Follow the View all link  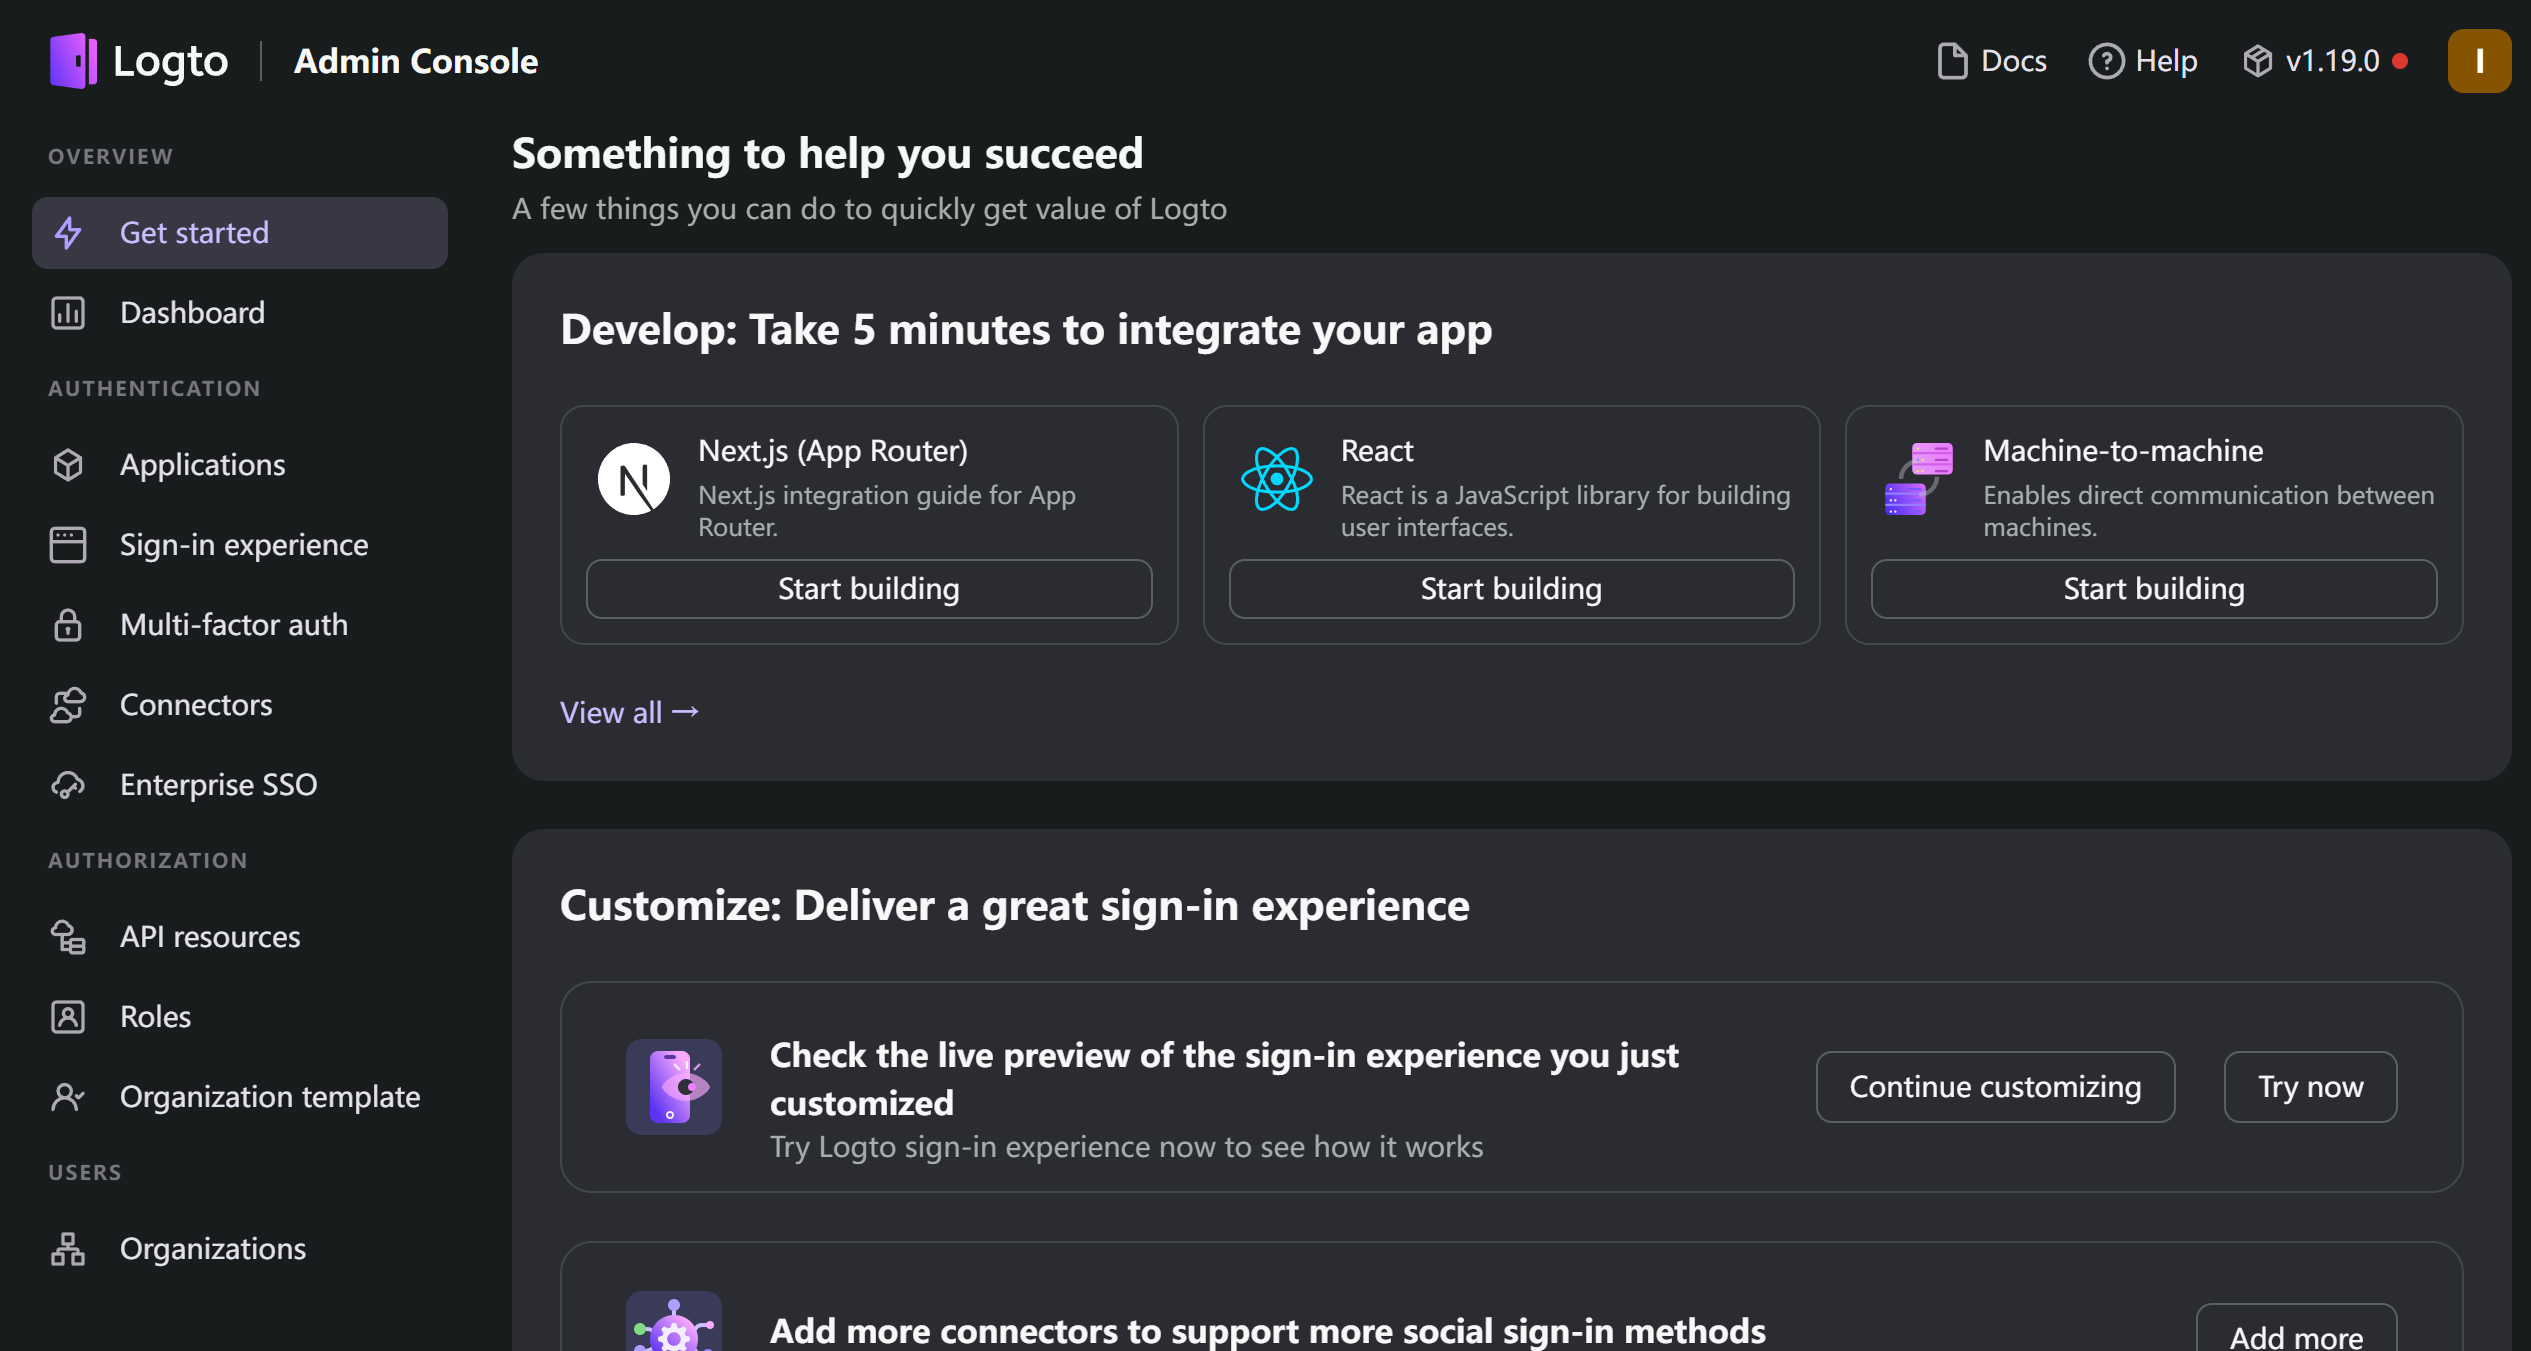click(x=629, y=712)
